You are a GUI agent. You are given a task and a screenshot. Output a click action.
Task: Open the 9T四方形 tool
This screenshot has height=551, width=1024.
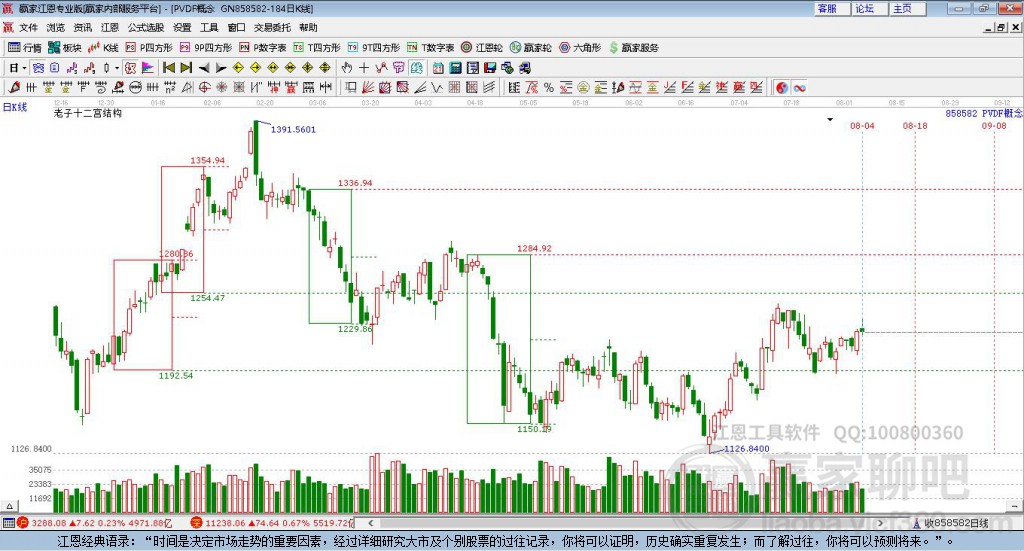click(374, 48)
